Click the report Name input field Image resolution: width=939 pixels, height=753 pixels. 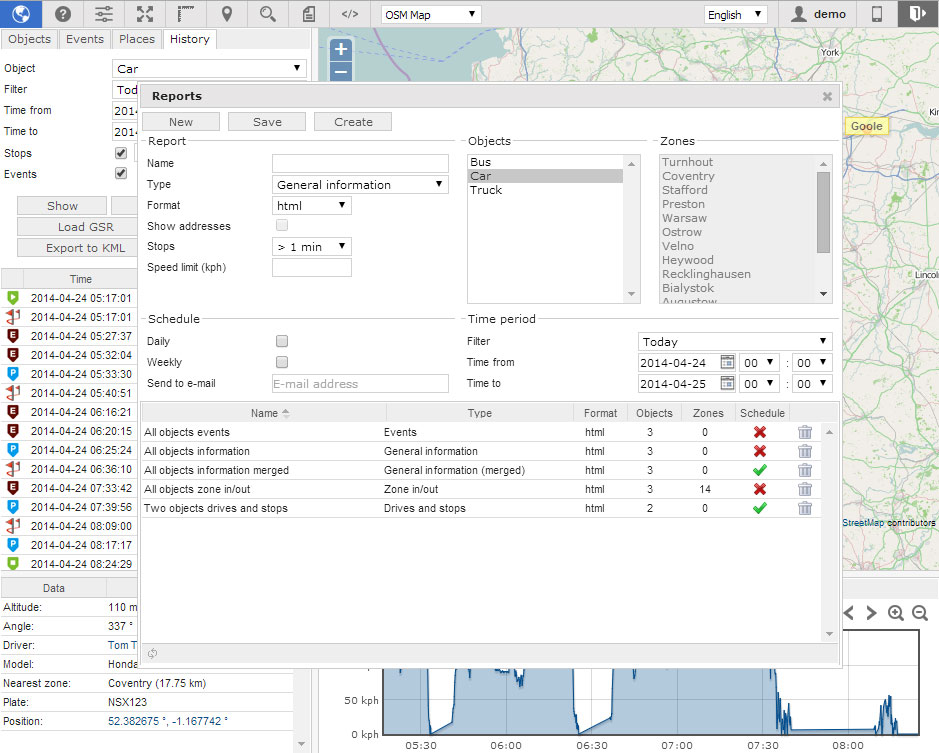360,163
